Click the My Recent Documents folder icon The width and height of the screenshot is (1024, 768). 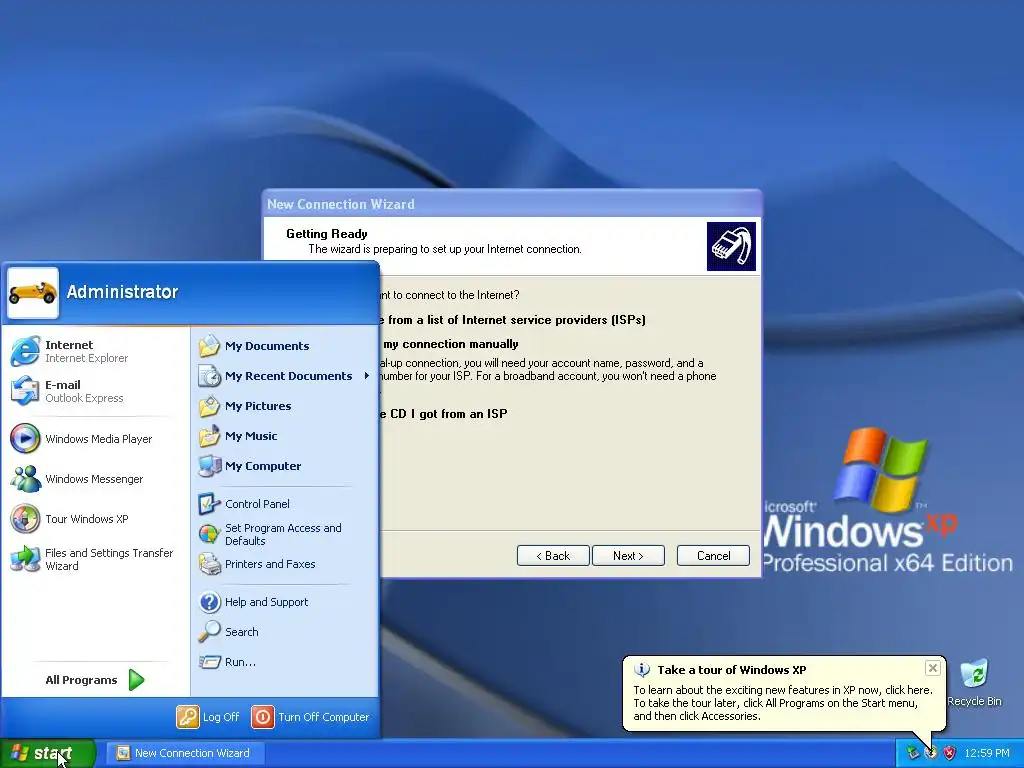[x=210, y=376]
